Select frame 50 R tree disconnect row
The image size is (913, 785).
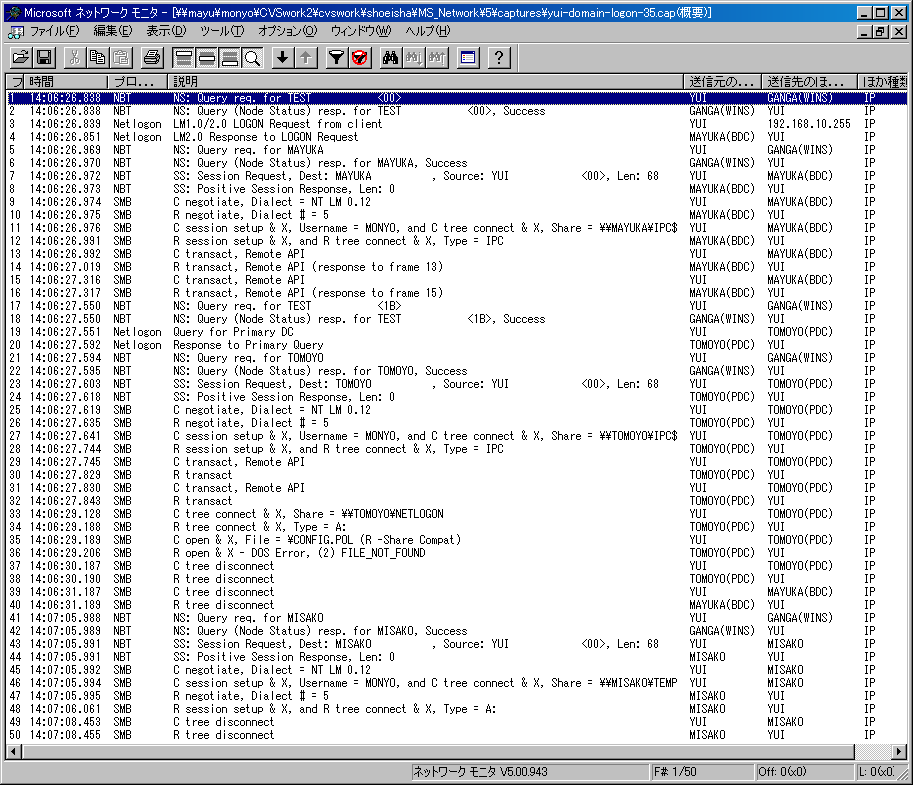(x=456, y=735)
